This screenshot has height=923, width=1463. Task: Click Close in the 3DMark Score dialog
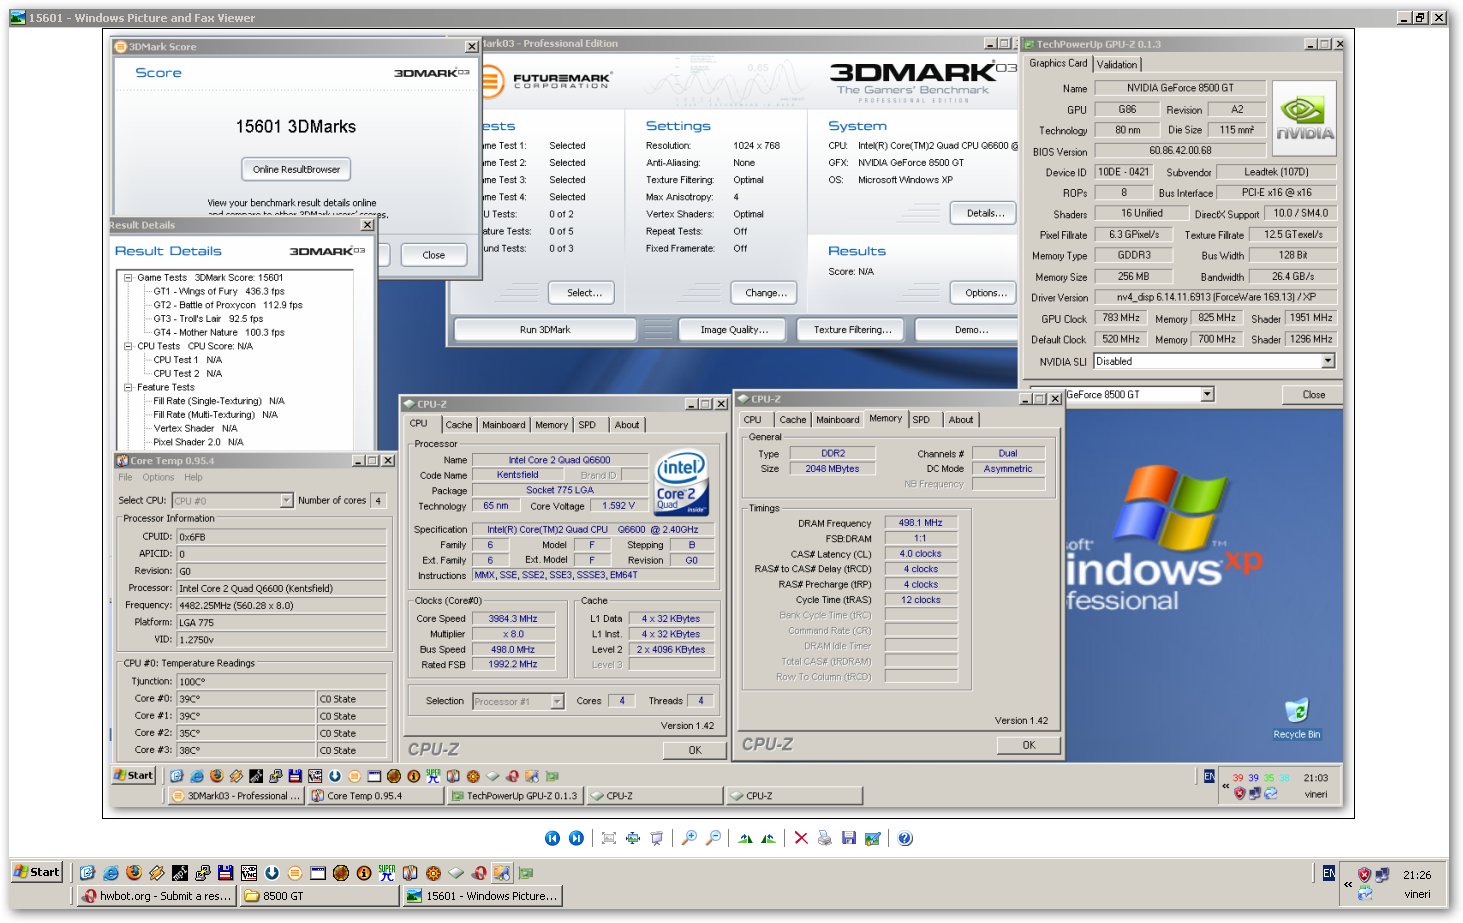[x=433, y=255]
